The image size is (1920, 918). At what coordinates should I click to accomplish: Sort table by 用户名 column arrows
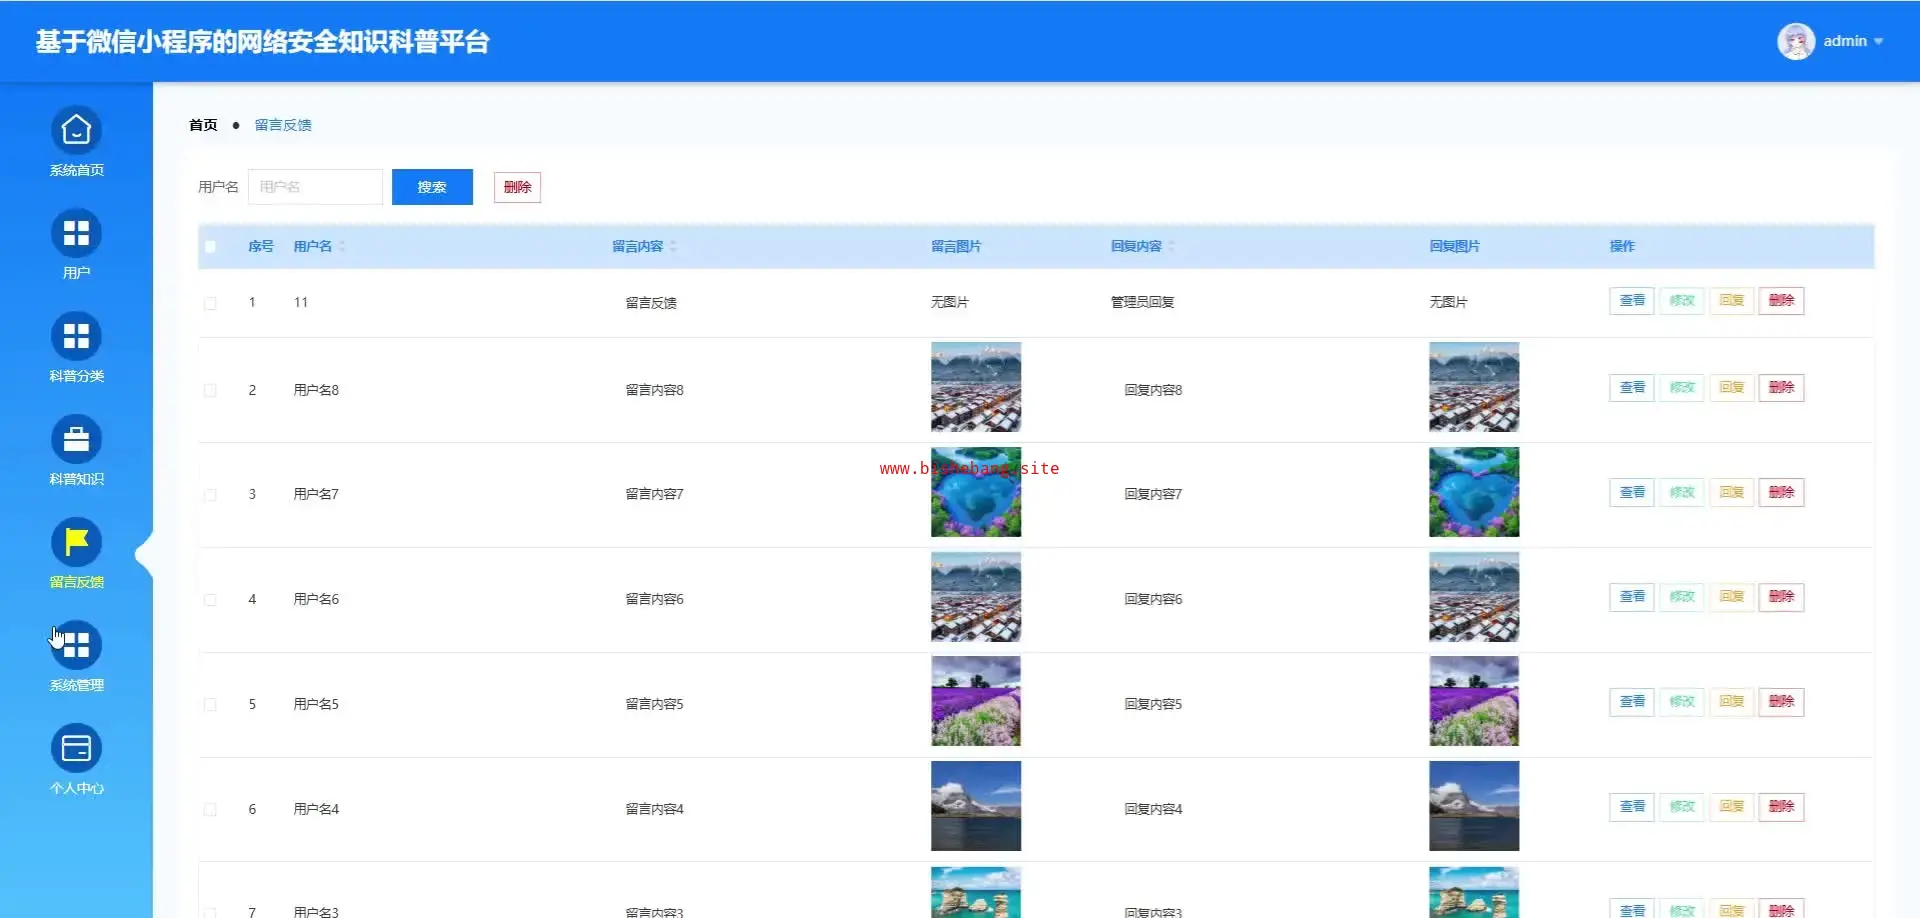pos(342,246)
